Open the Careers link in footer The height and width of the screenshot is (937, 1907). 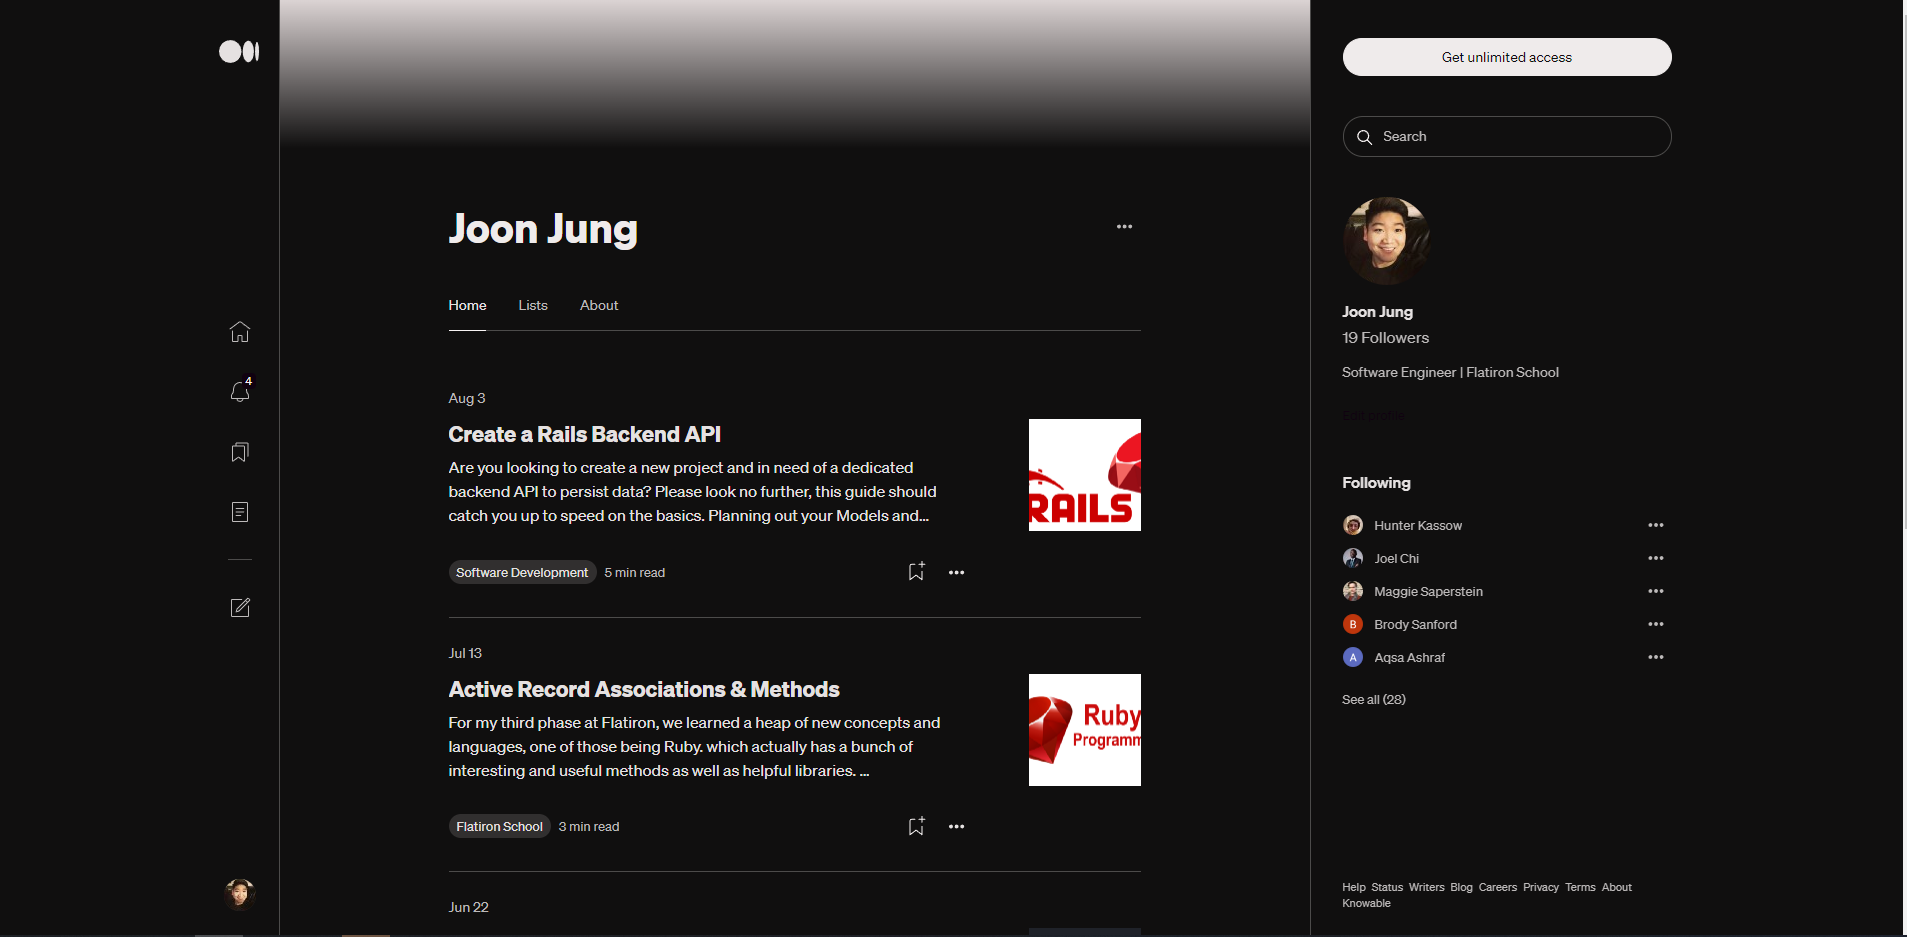pos(1498,887)
